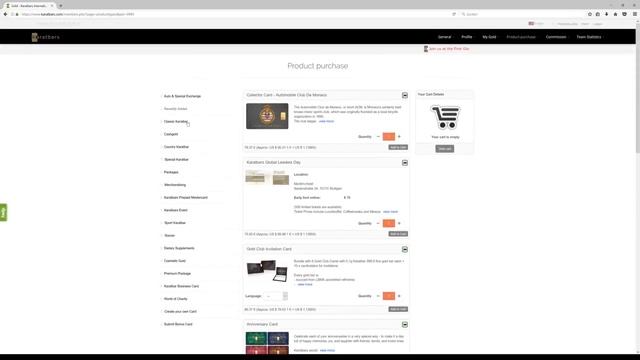Collapse the Karatbars Global Leaders Day panel
Screen dimensions: 640x360
404,163
